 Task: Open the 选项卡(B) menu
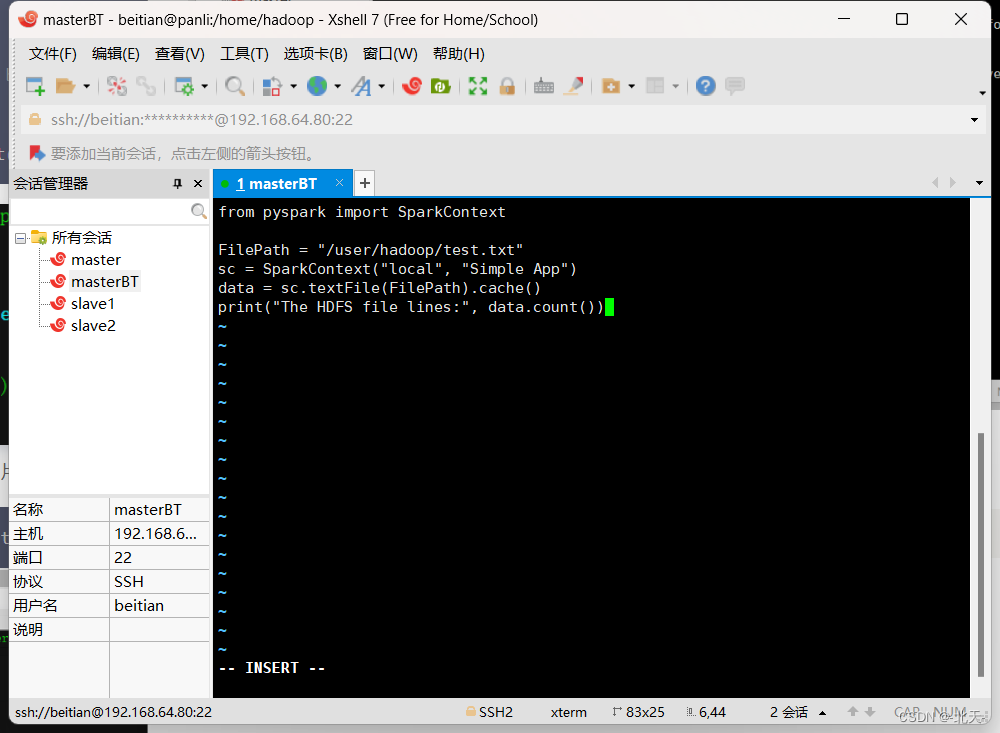click(x=316, y=54)
